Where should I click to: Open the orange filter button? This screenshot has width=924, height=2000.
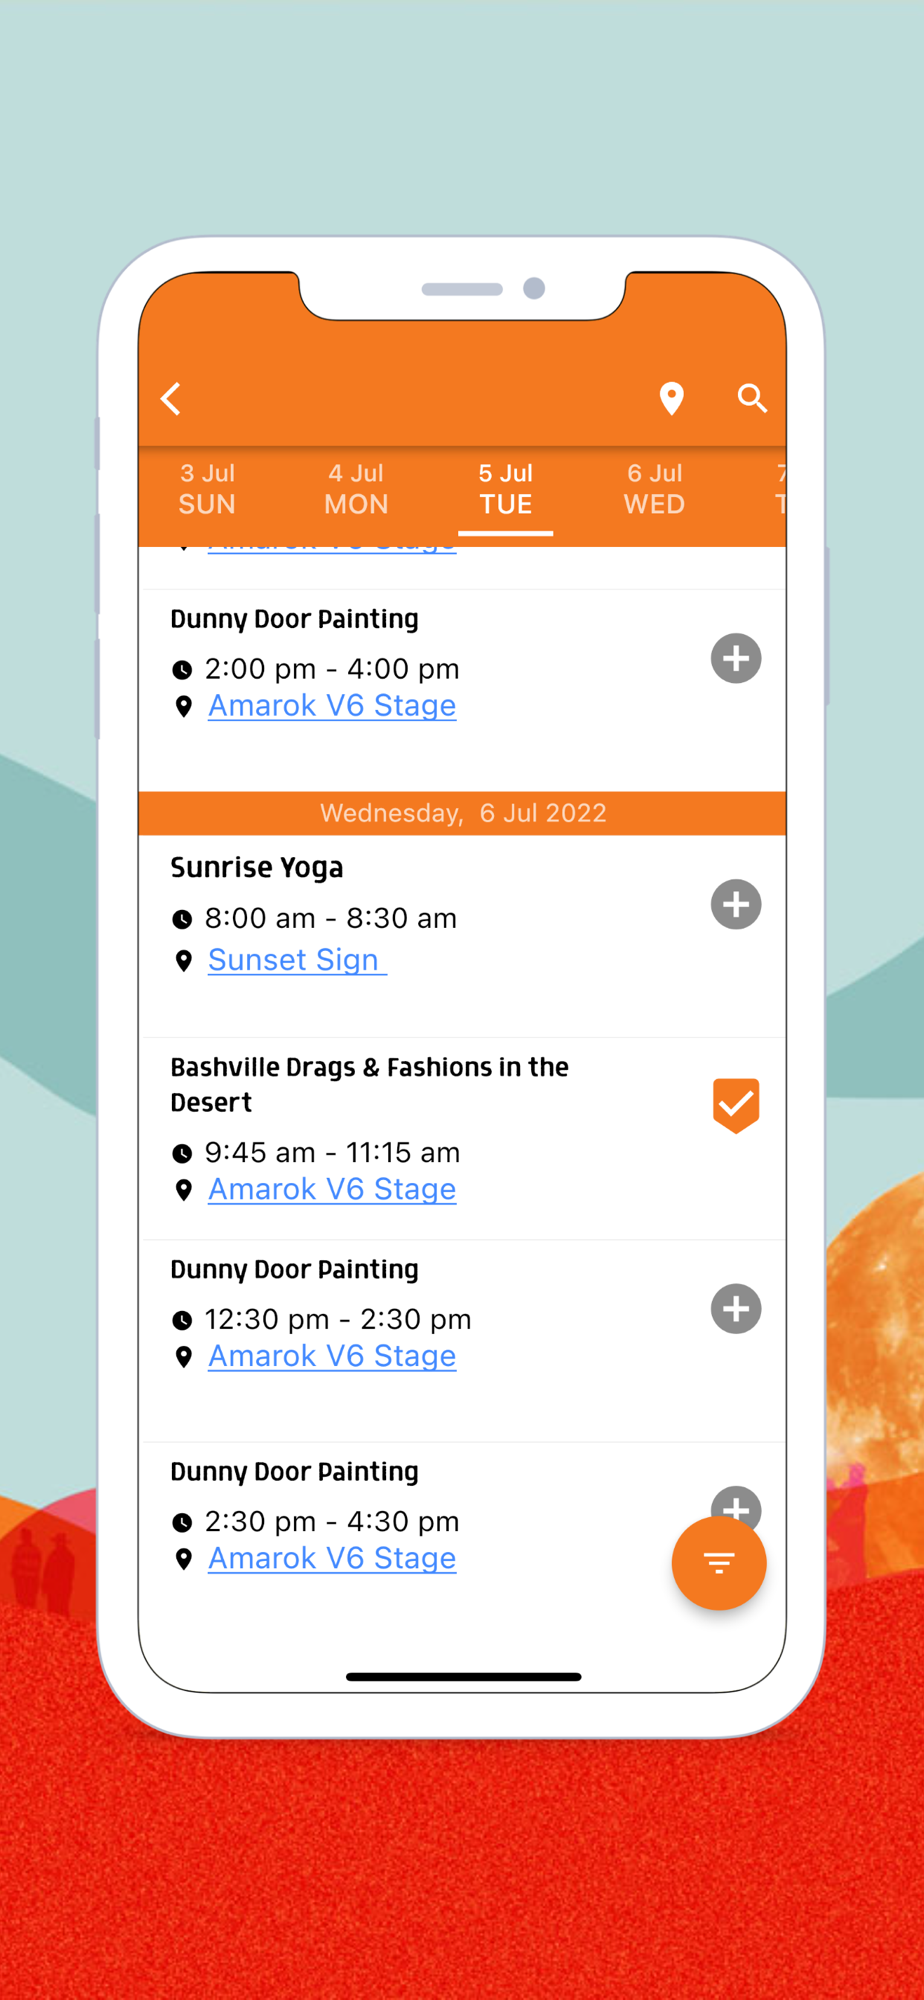718,1563
